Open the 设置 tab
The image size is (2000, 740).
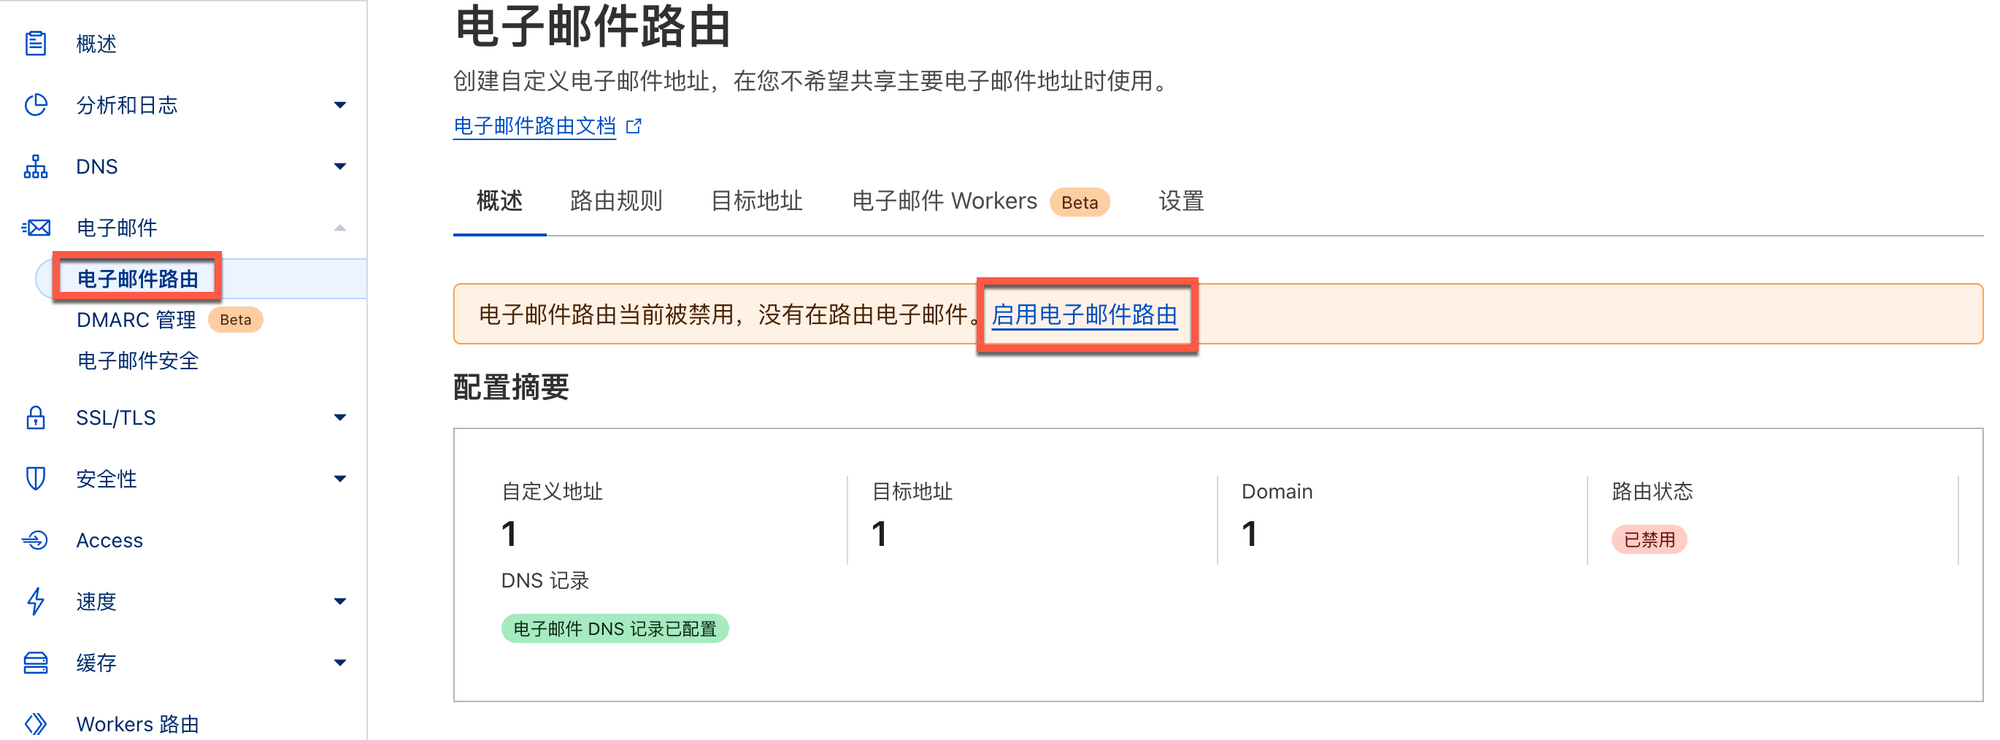pyautogui.click(x=1181, y=201)
